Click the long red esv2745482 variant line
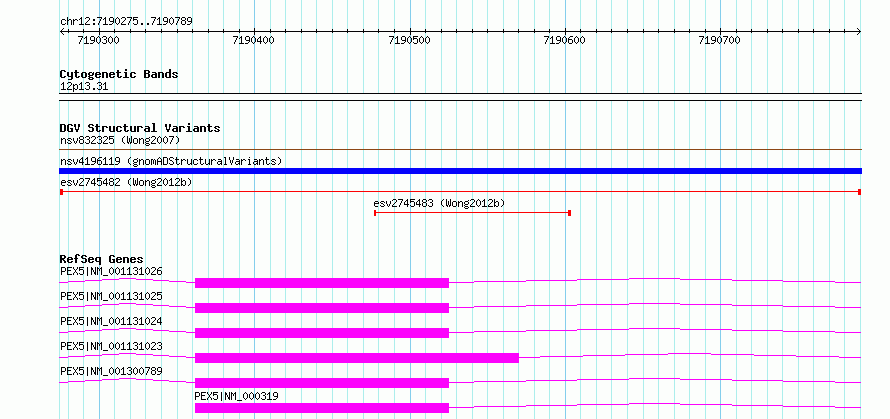890x419 pixels. (460, 192)
